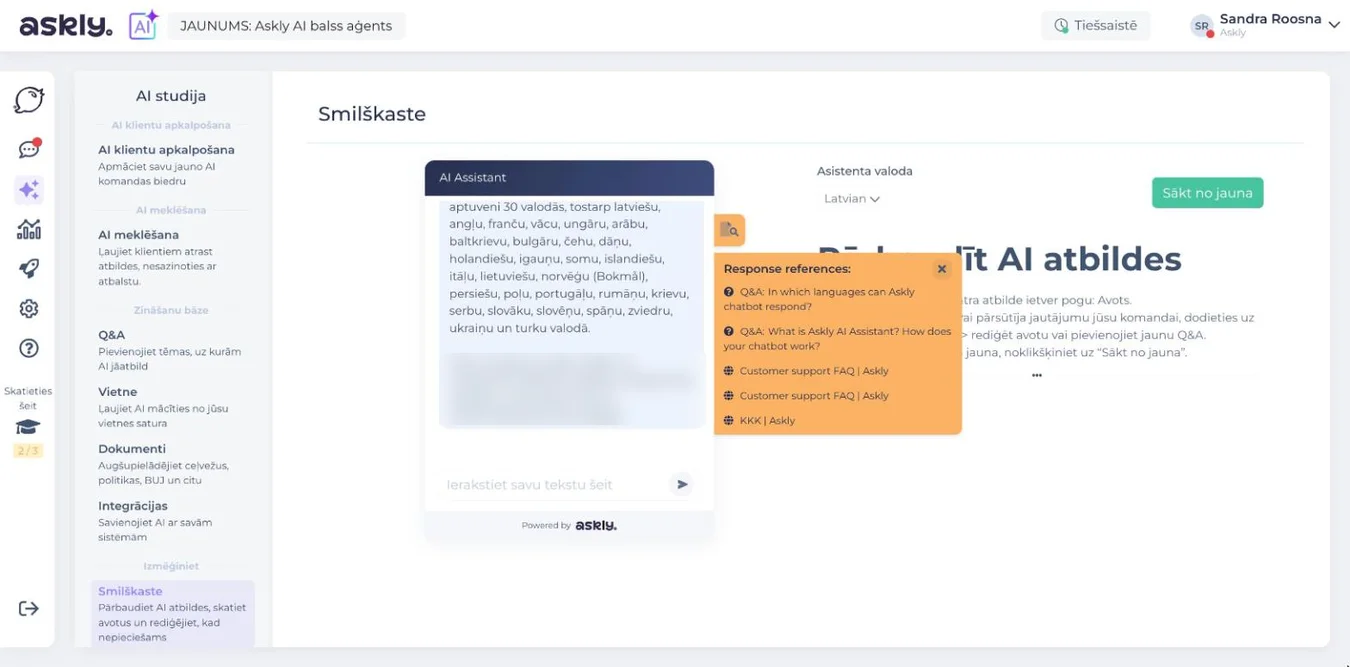Screen dimensions: 1350x667
Task: Open the rocket sidebar icon
Action: click(x=29, y=268)
